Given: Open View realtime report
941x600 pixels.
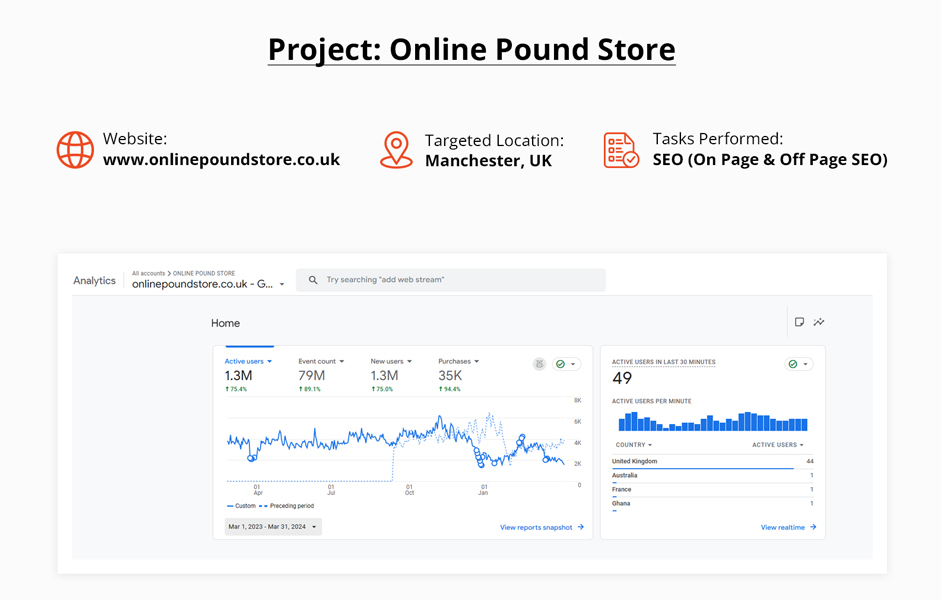Looking at the screenshot, I should click(783, 527).
